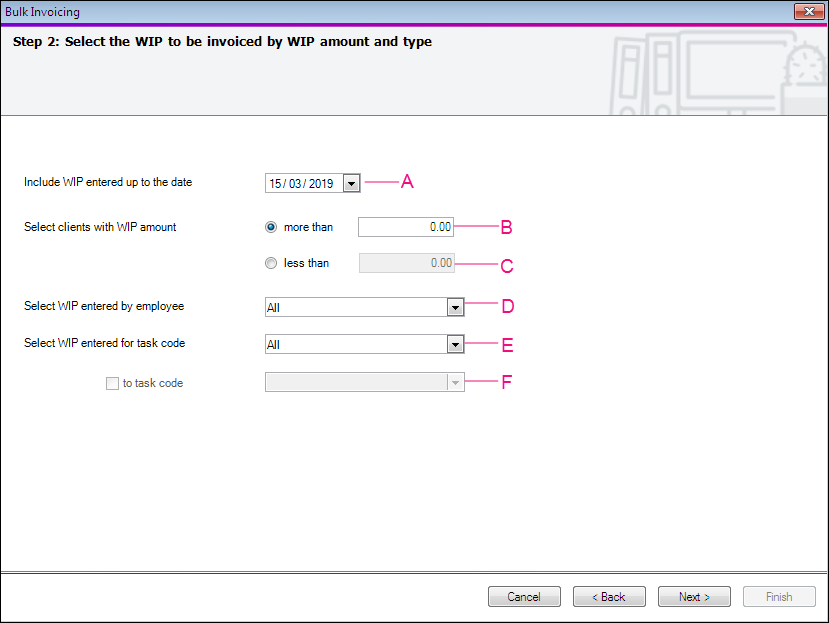Click the day "15" in date field
Screen dimensions: 829x623
[x=277, y=184]
